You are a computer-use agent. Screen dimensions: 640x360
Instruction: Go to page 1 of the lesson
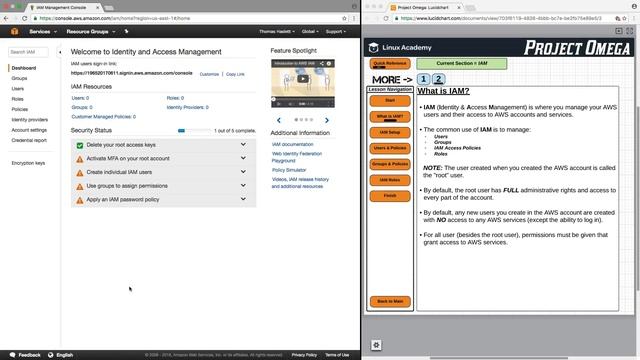[423, 79]
